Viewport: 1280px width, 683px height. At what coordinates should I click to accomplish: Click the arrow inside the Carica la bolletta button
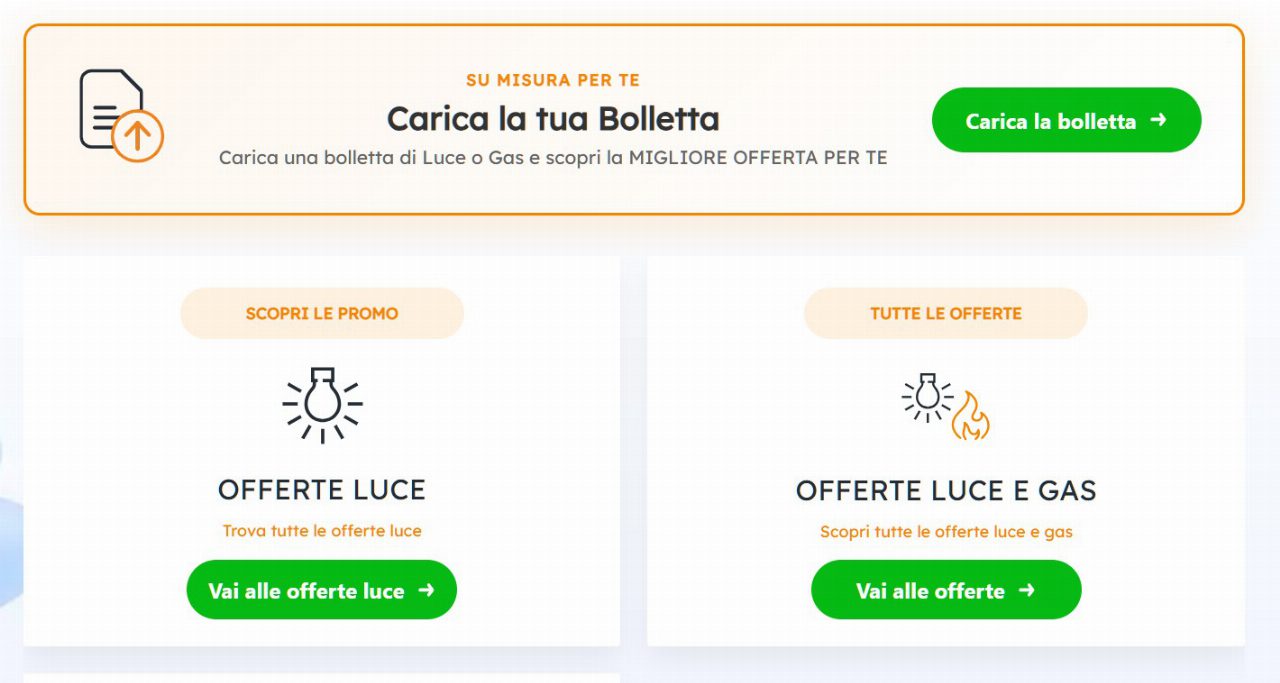coord(1158,120)
